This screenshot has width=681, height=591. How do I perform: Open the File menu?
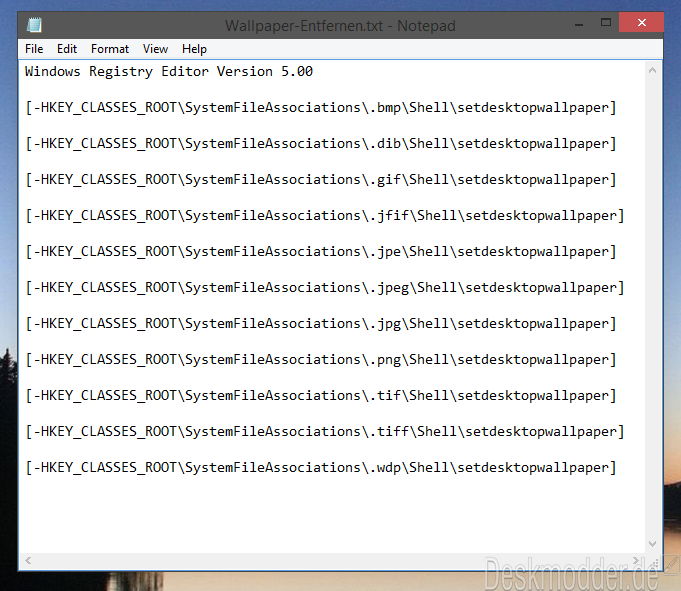(x=34, y=49)
